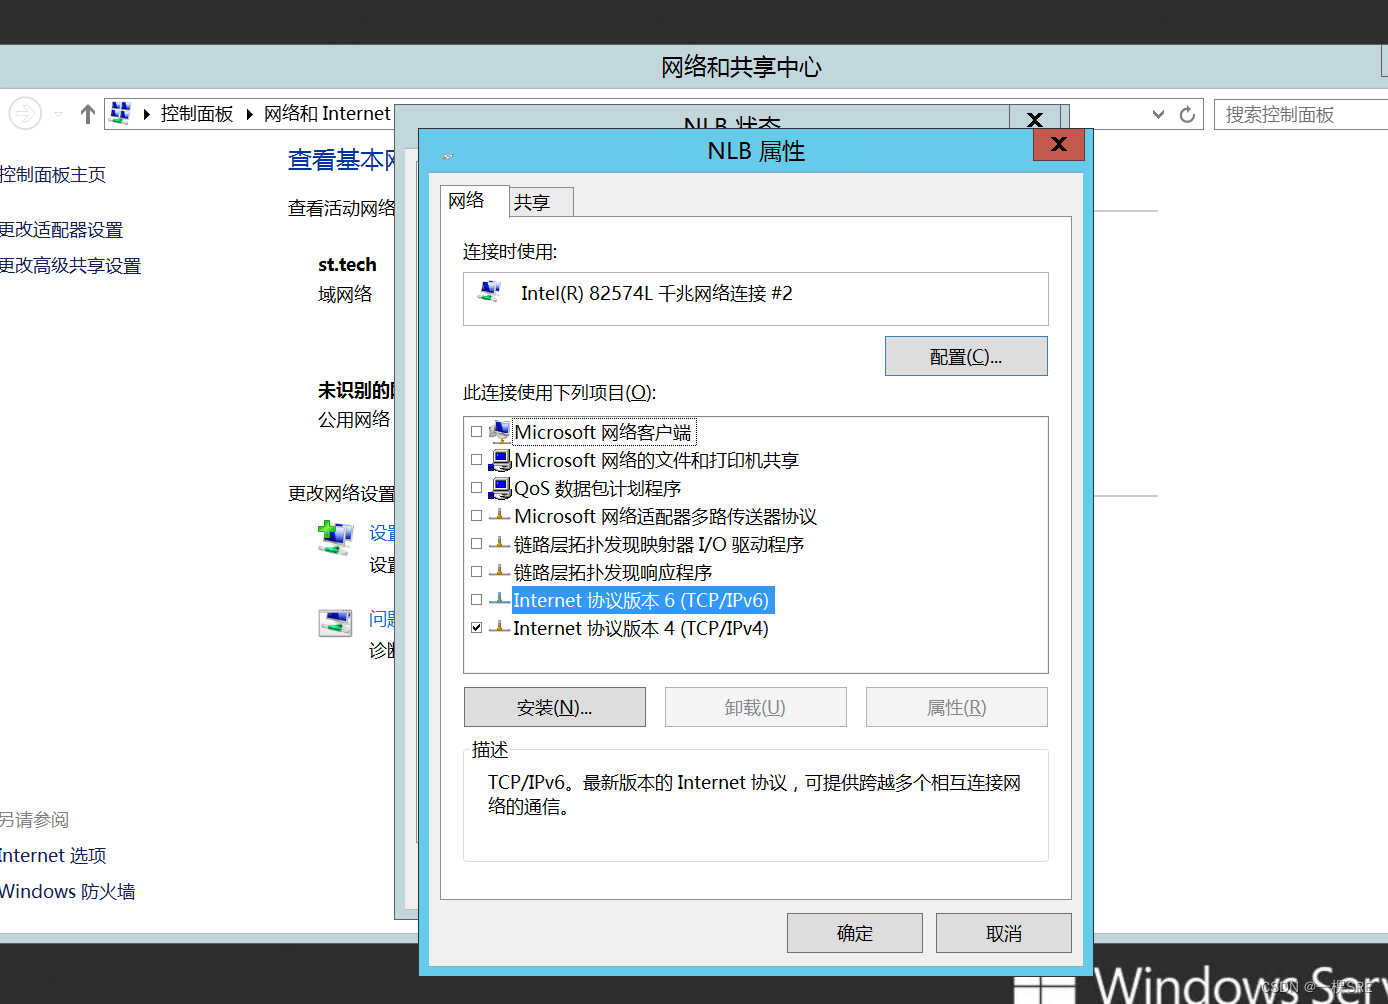
Task: Click the QoS 数据包计划程序 icon
Action: [x=499, y=488]
